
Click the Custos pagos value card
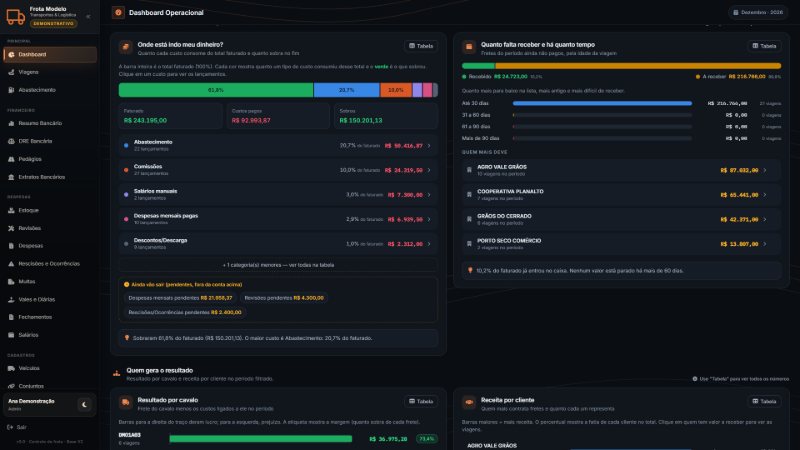coord(278,116)
